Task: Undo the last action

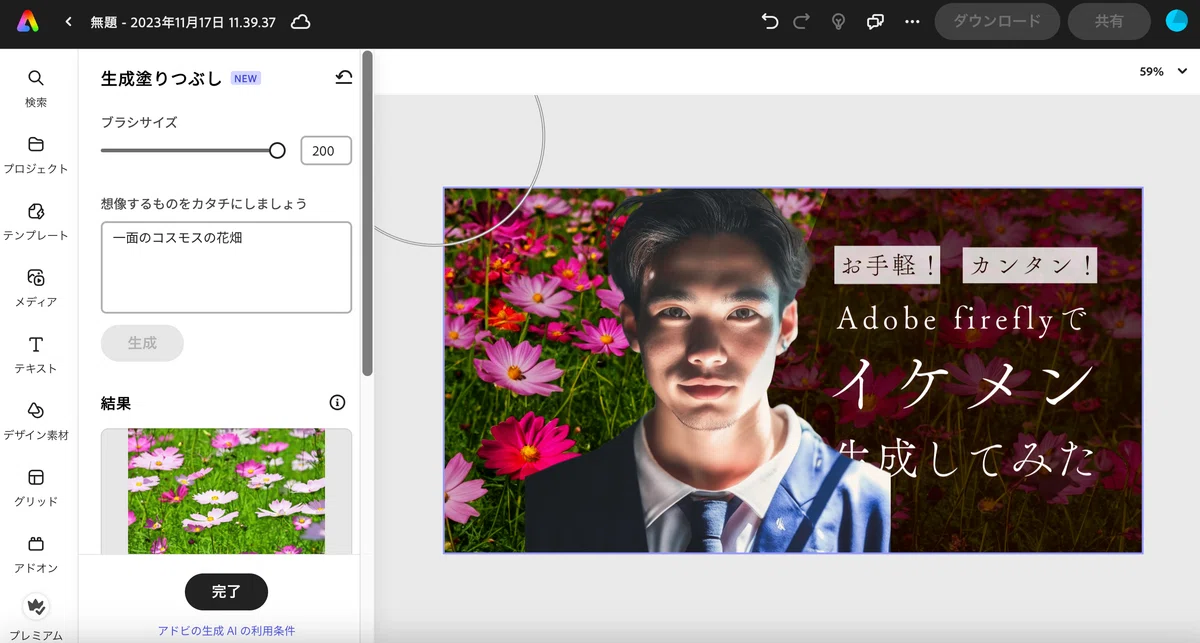Action: (769, 21)
